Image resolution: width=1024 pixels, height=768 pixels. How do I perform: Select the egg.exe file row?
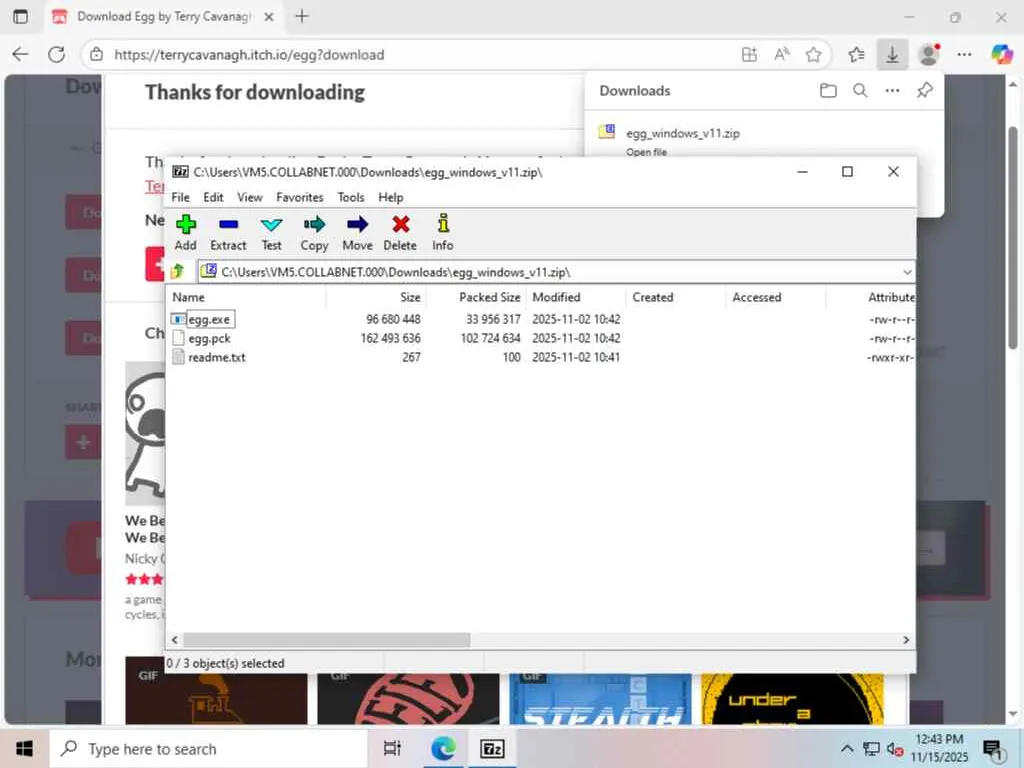(x=539, y=319)
